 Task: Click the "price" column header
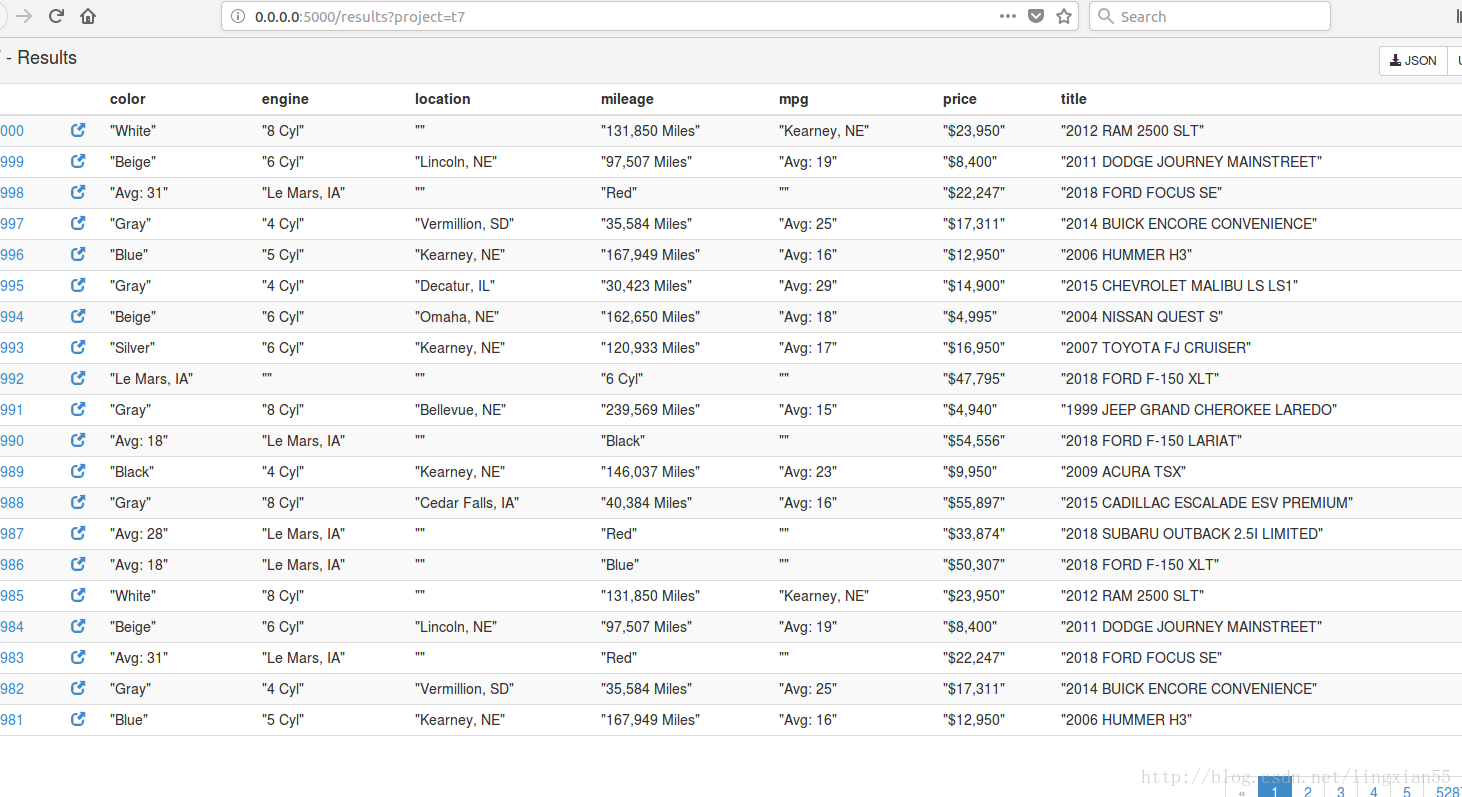(960, 99)
